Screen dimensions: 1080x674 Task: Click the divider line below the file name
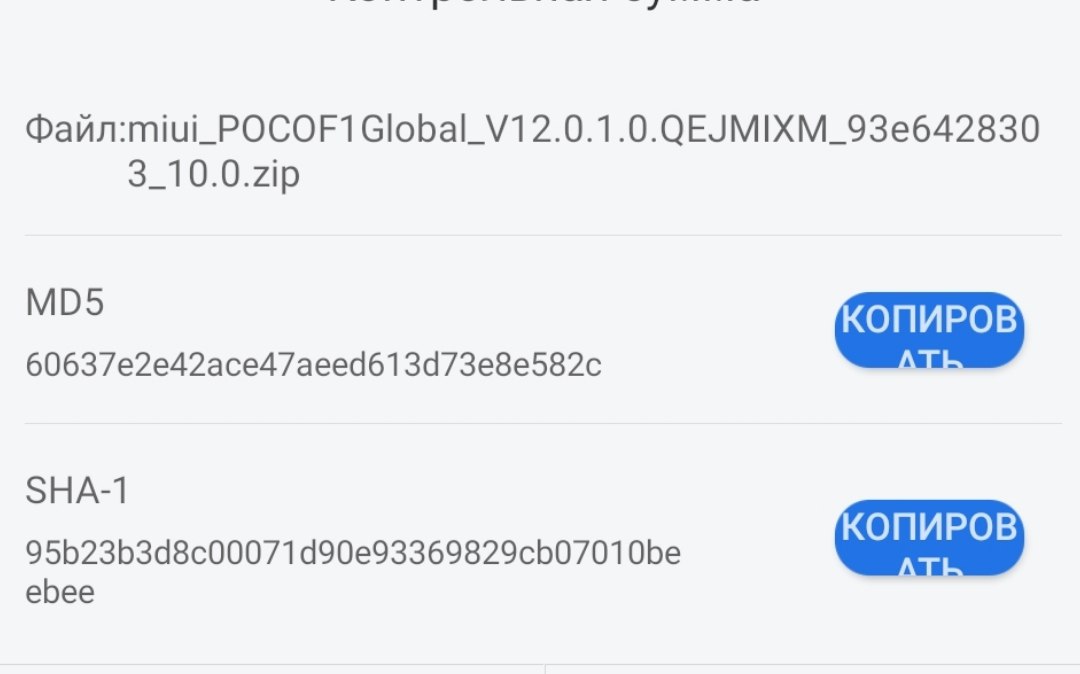coord(543,235)
